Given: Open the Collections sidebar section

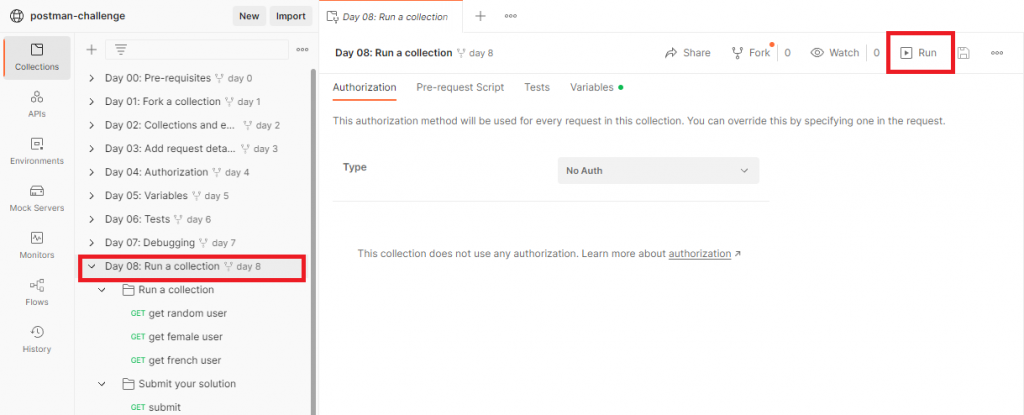Looking at the screenshot, I should point(37,58).
